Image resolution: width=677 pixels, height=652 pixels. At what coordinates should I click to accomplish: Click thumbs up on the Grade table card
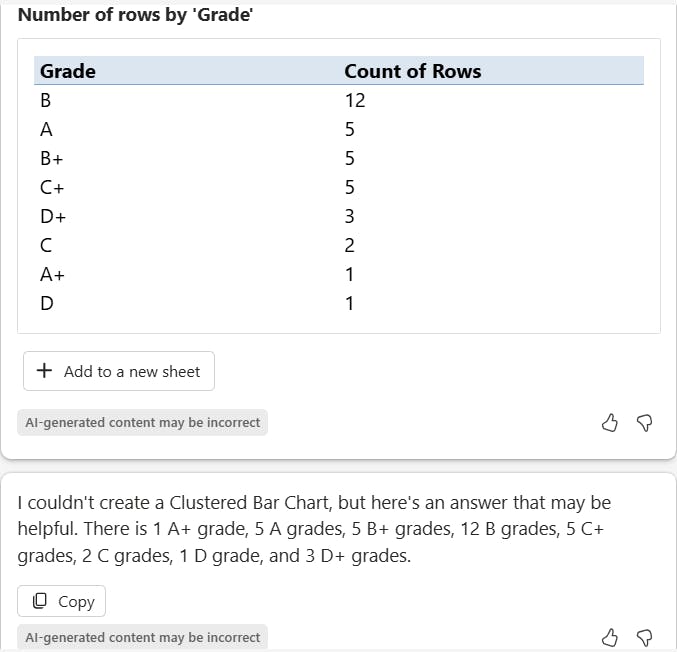click(610, 423)
